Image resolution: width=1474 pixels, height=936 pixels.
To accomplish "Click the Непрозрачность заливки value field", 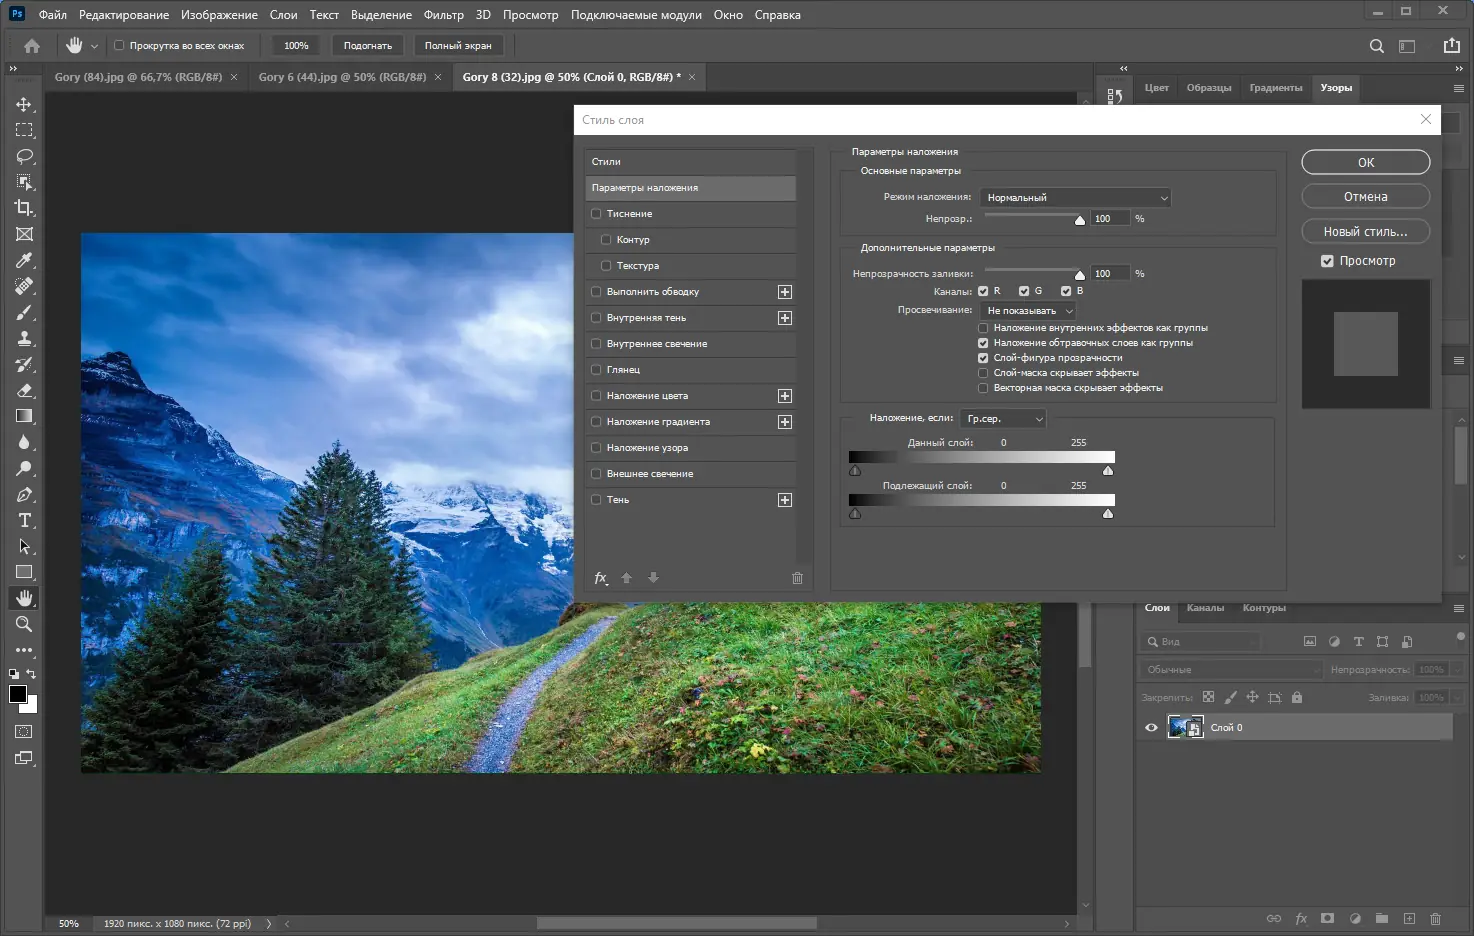I will [1109, 274].
